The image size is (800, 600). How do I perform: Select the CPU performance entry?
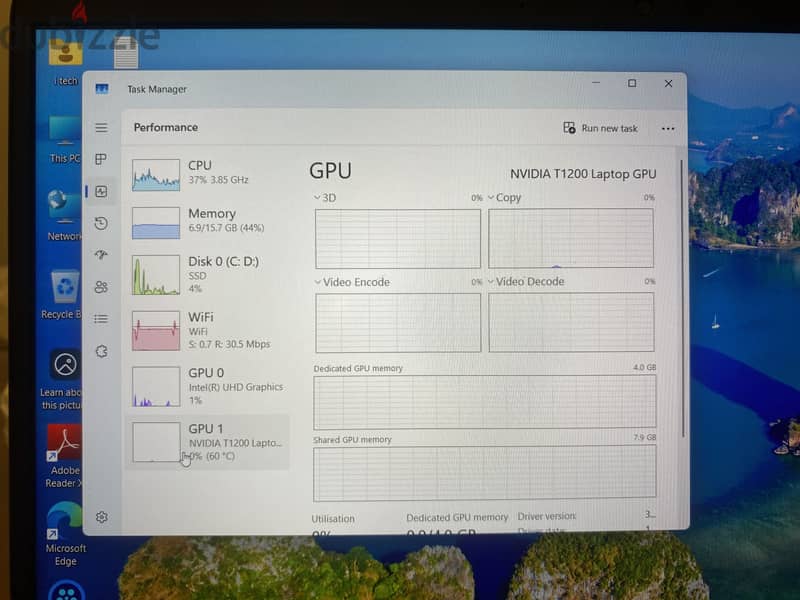[x=207, y=174]
